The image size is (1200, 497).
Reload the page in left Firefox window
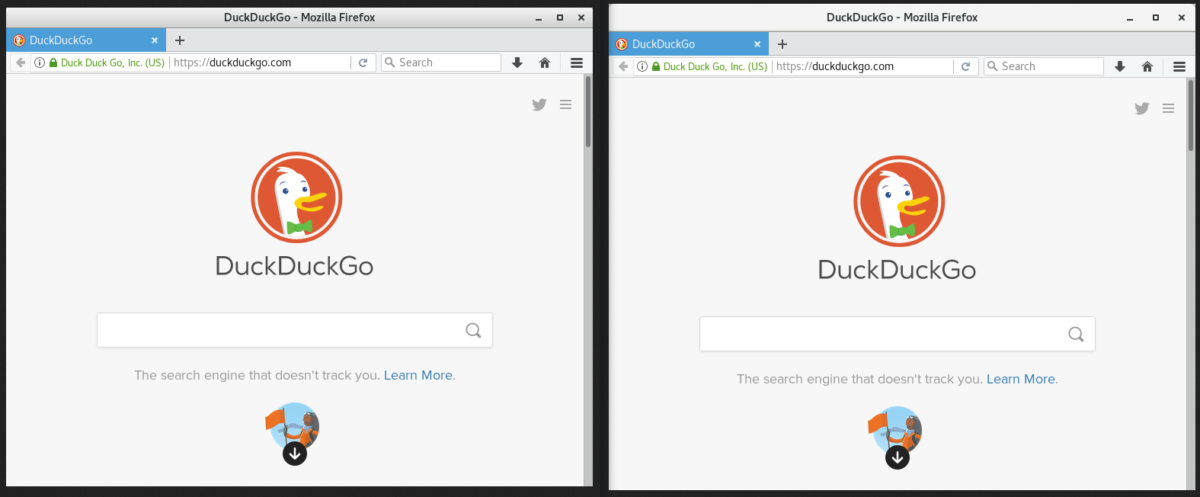click(x=363, y=62)
